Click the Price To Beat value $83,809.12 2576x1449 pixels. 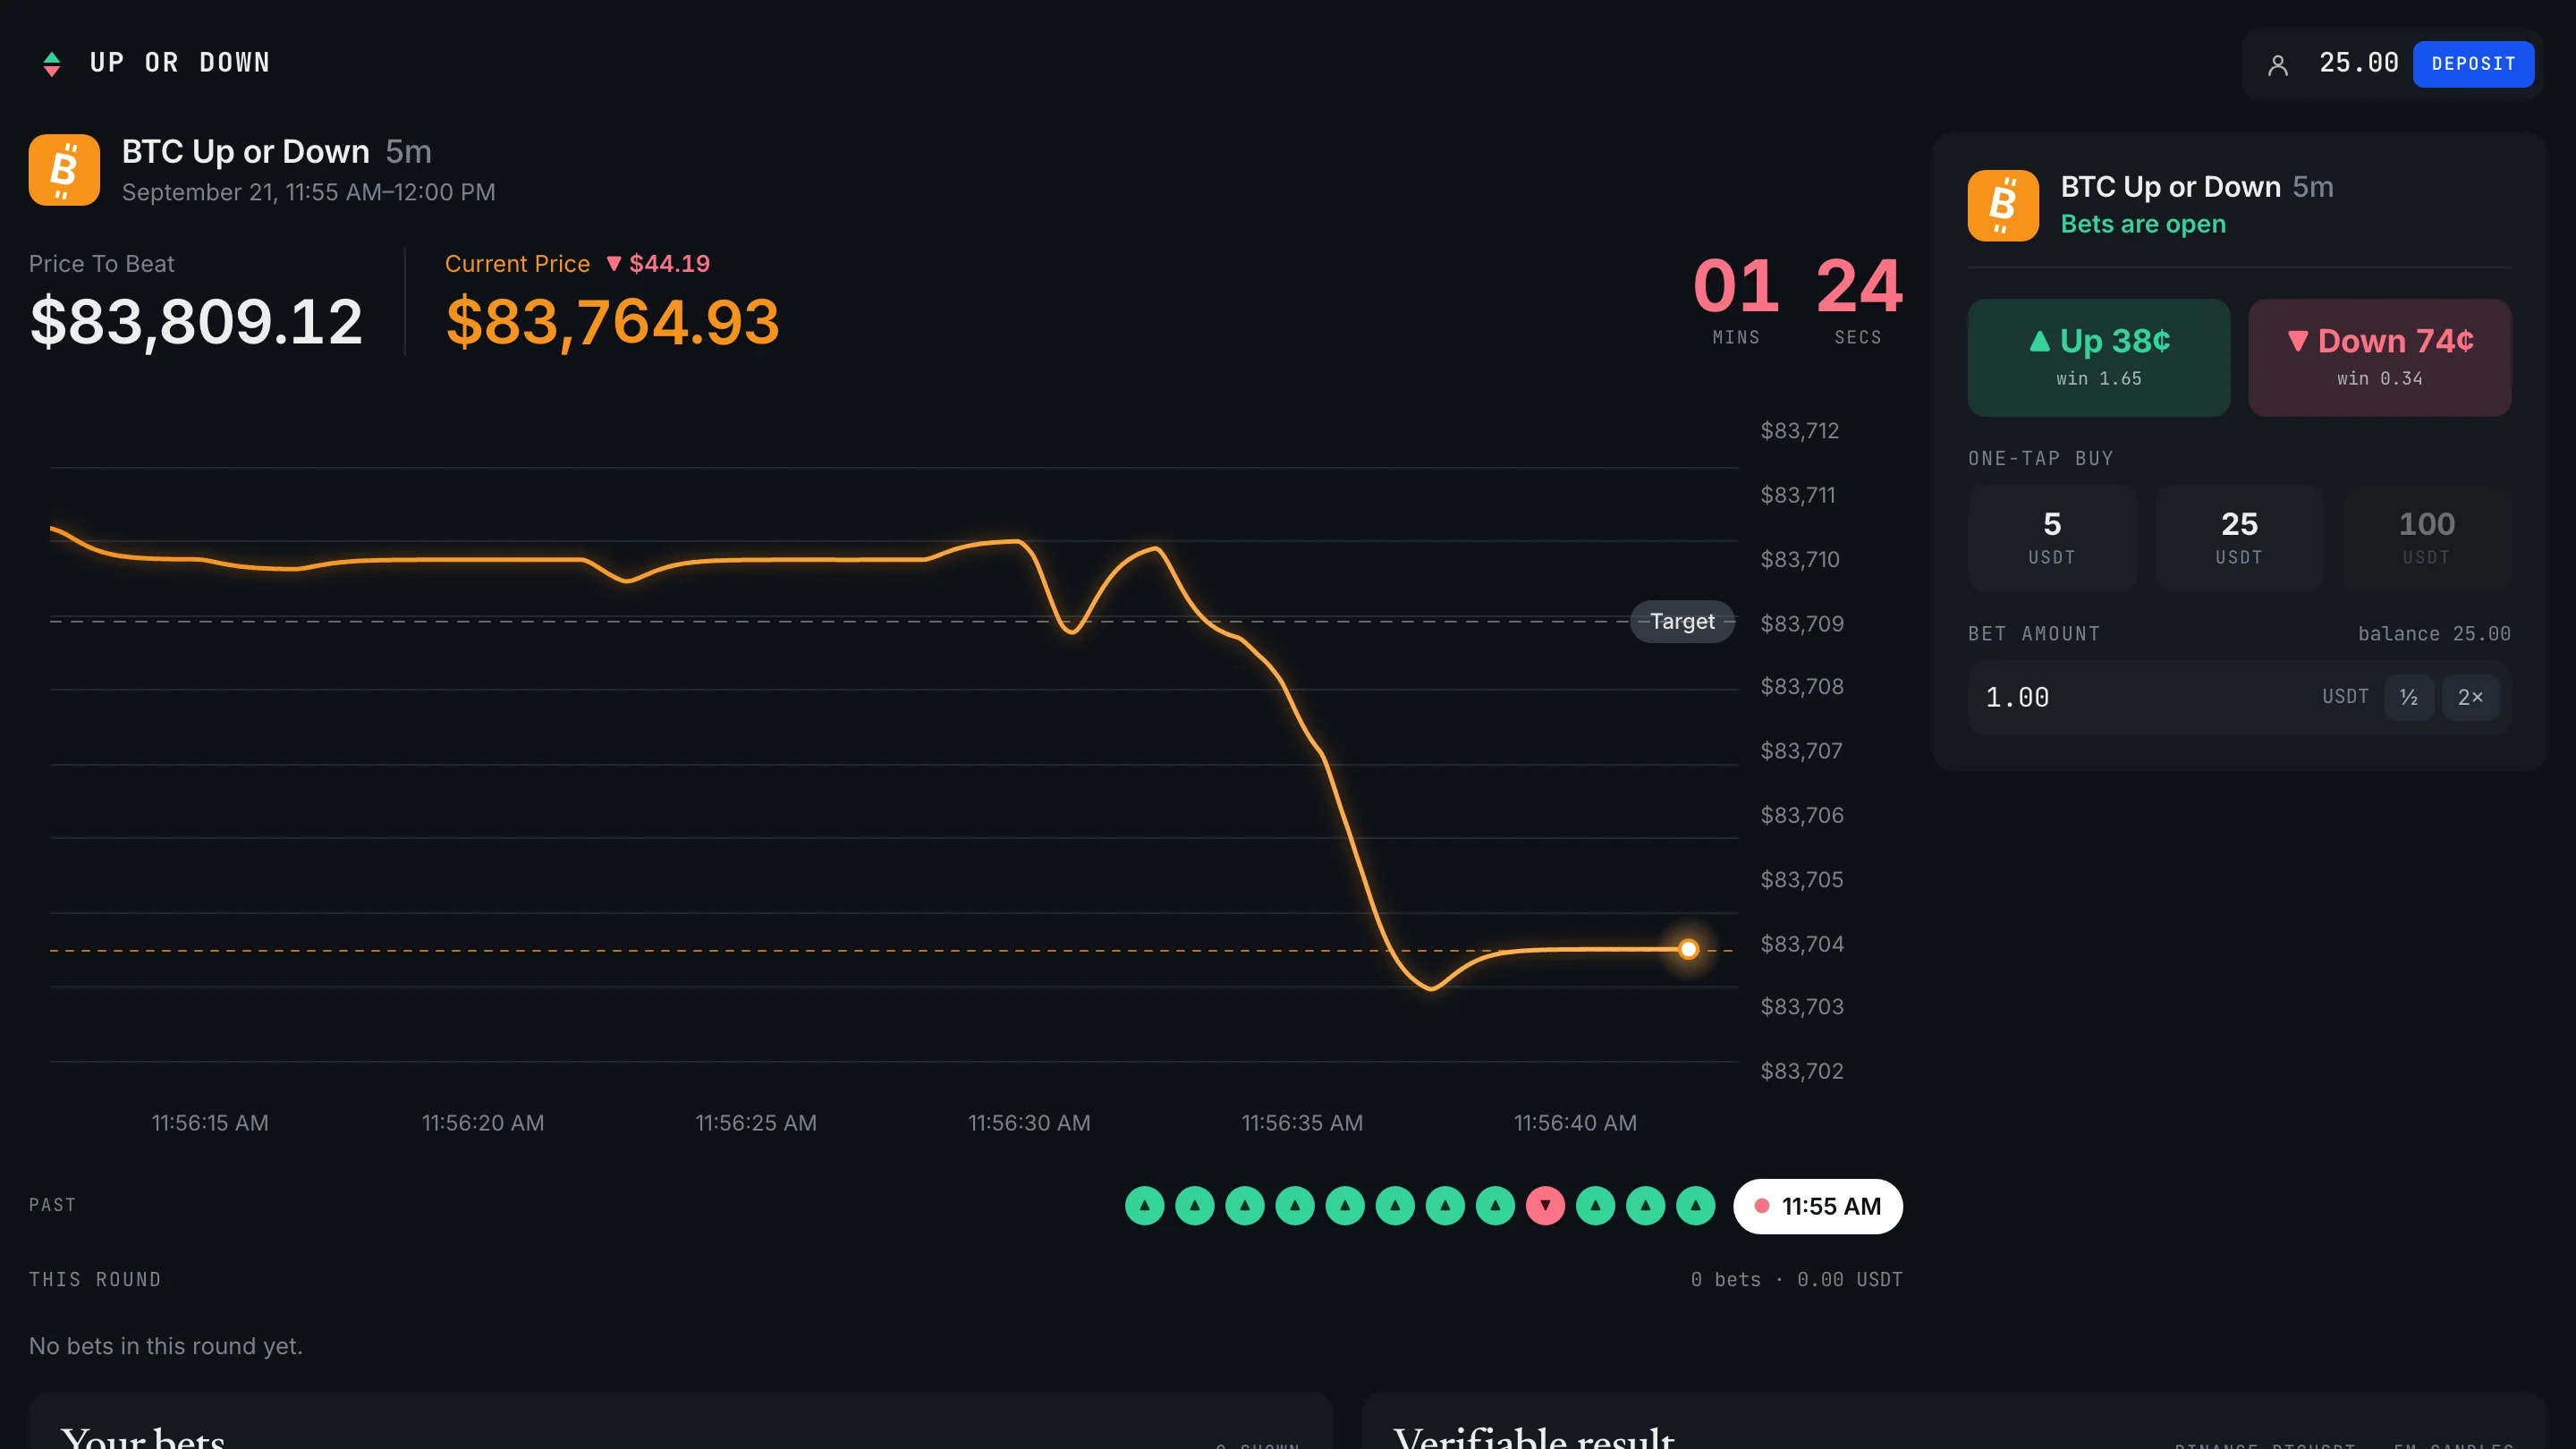point(196,322)
